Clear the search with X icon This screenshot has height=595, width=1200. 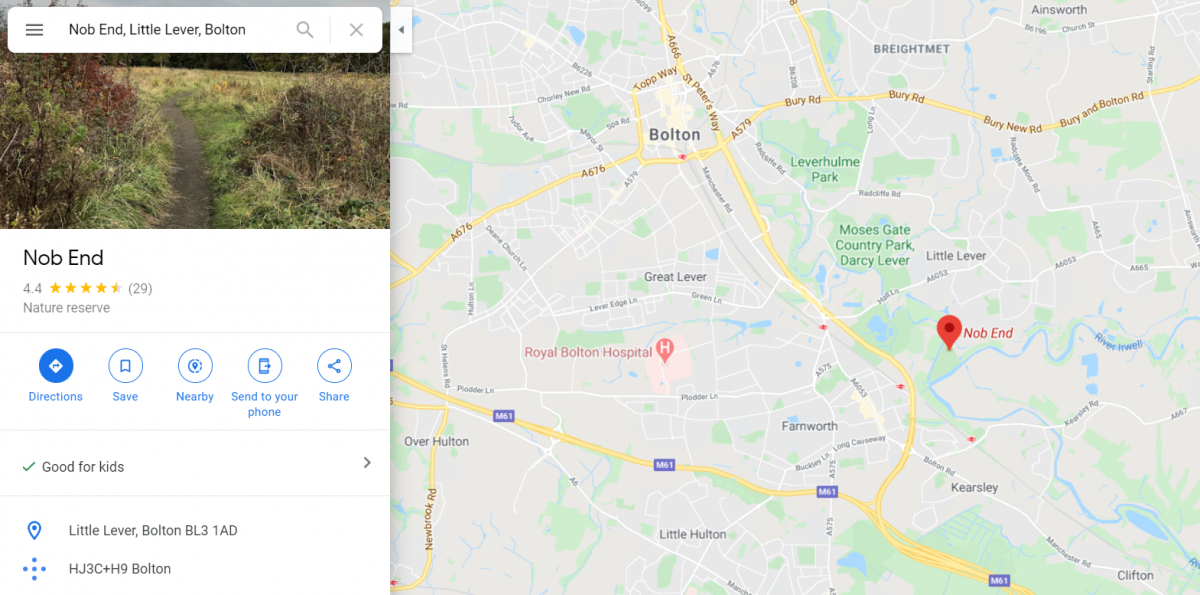click(356, 30)
